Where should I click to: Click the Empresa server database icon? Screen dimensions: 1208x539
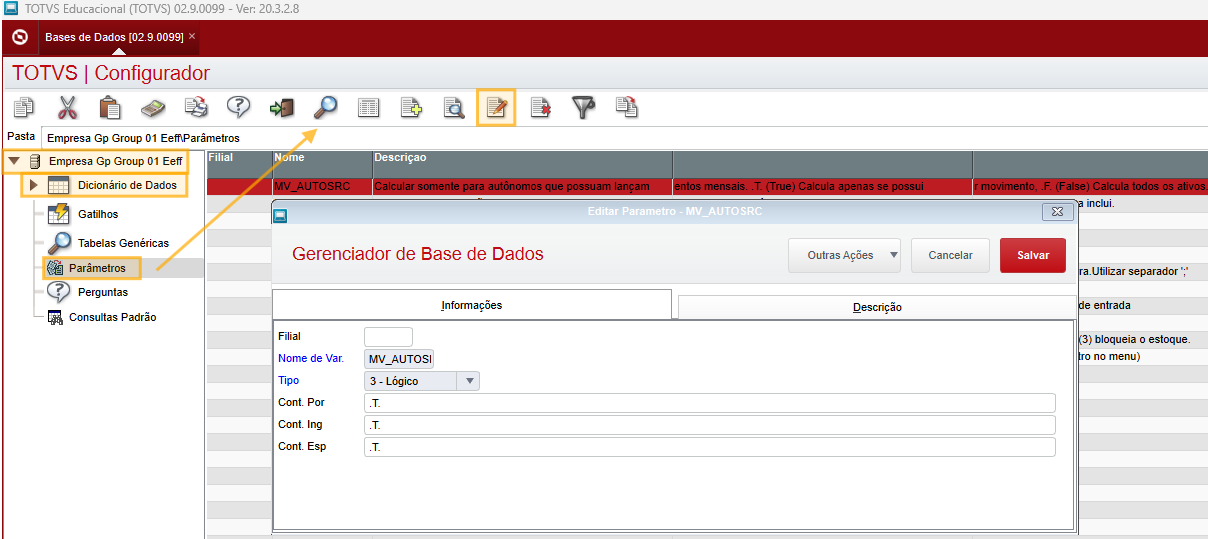(x=35, y=161)
